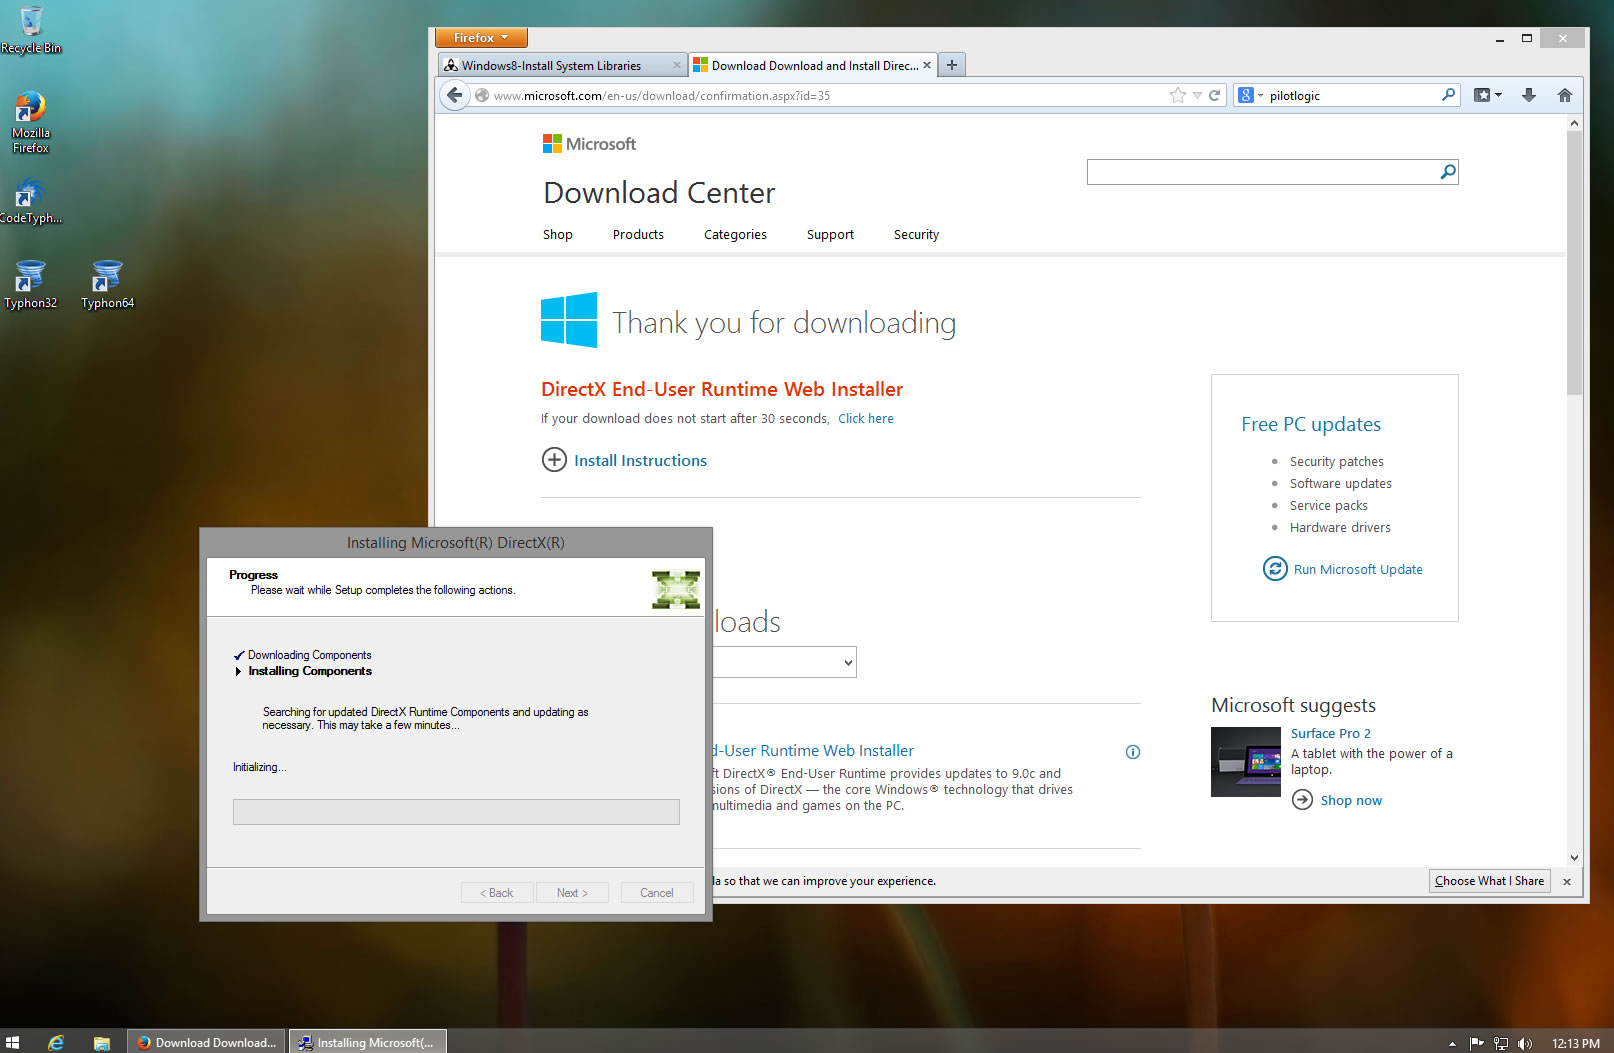
Task: Click the Firefox back arrow button
Action: click(x=455, y=95)
